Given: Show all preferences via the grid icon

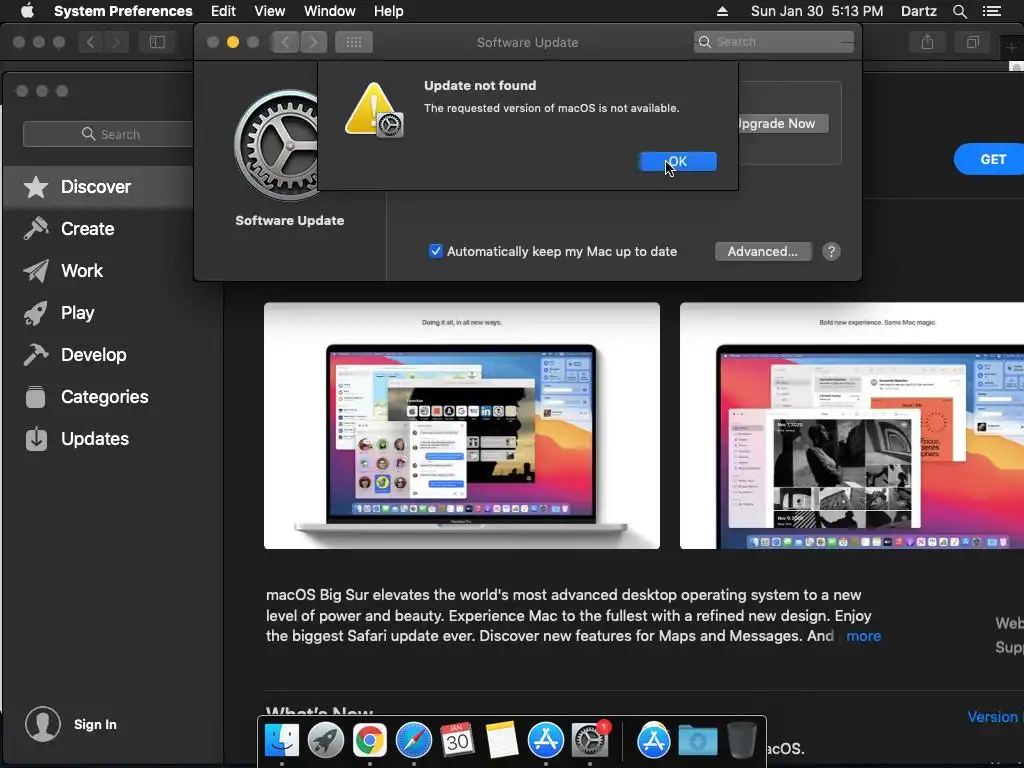Looking at the screenshot, I should (354, 42).
